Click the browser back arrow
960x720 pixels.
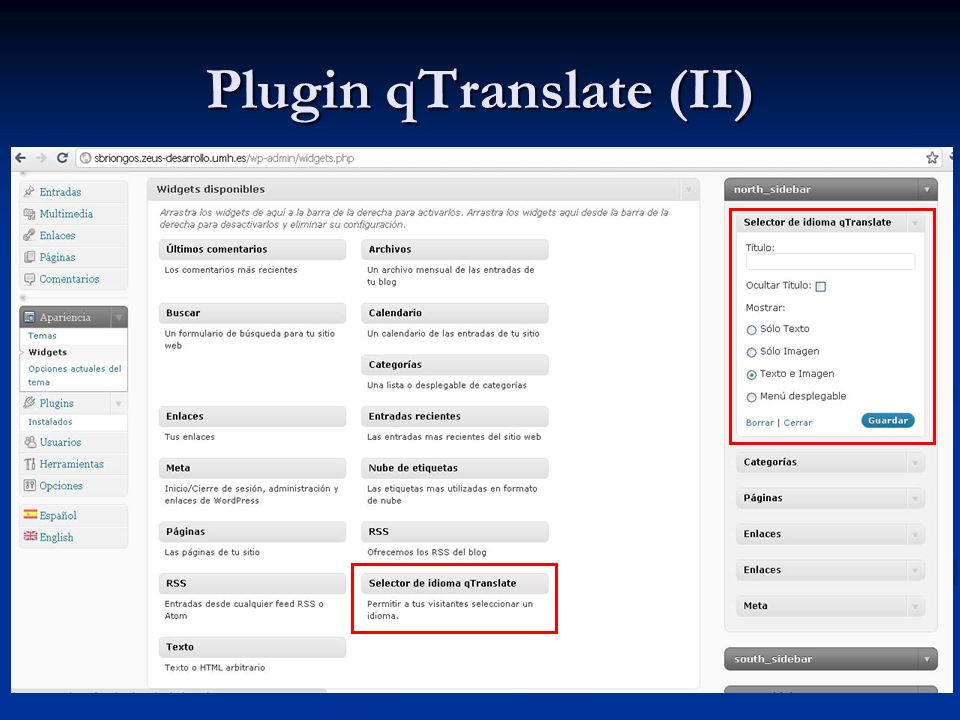pos(20,158)
